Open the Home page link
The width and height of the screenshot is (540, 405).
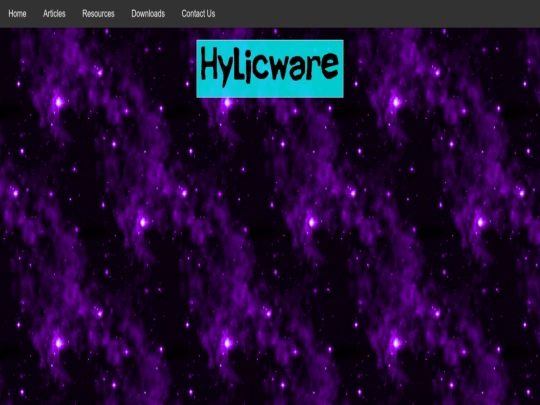(17, 14)
